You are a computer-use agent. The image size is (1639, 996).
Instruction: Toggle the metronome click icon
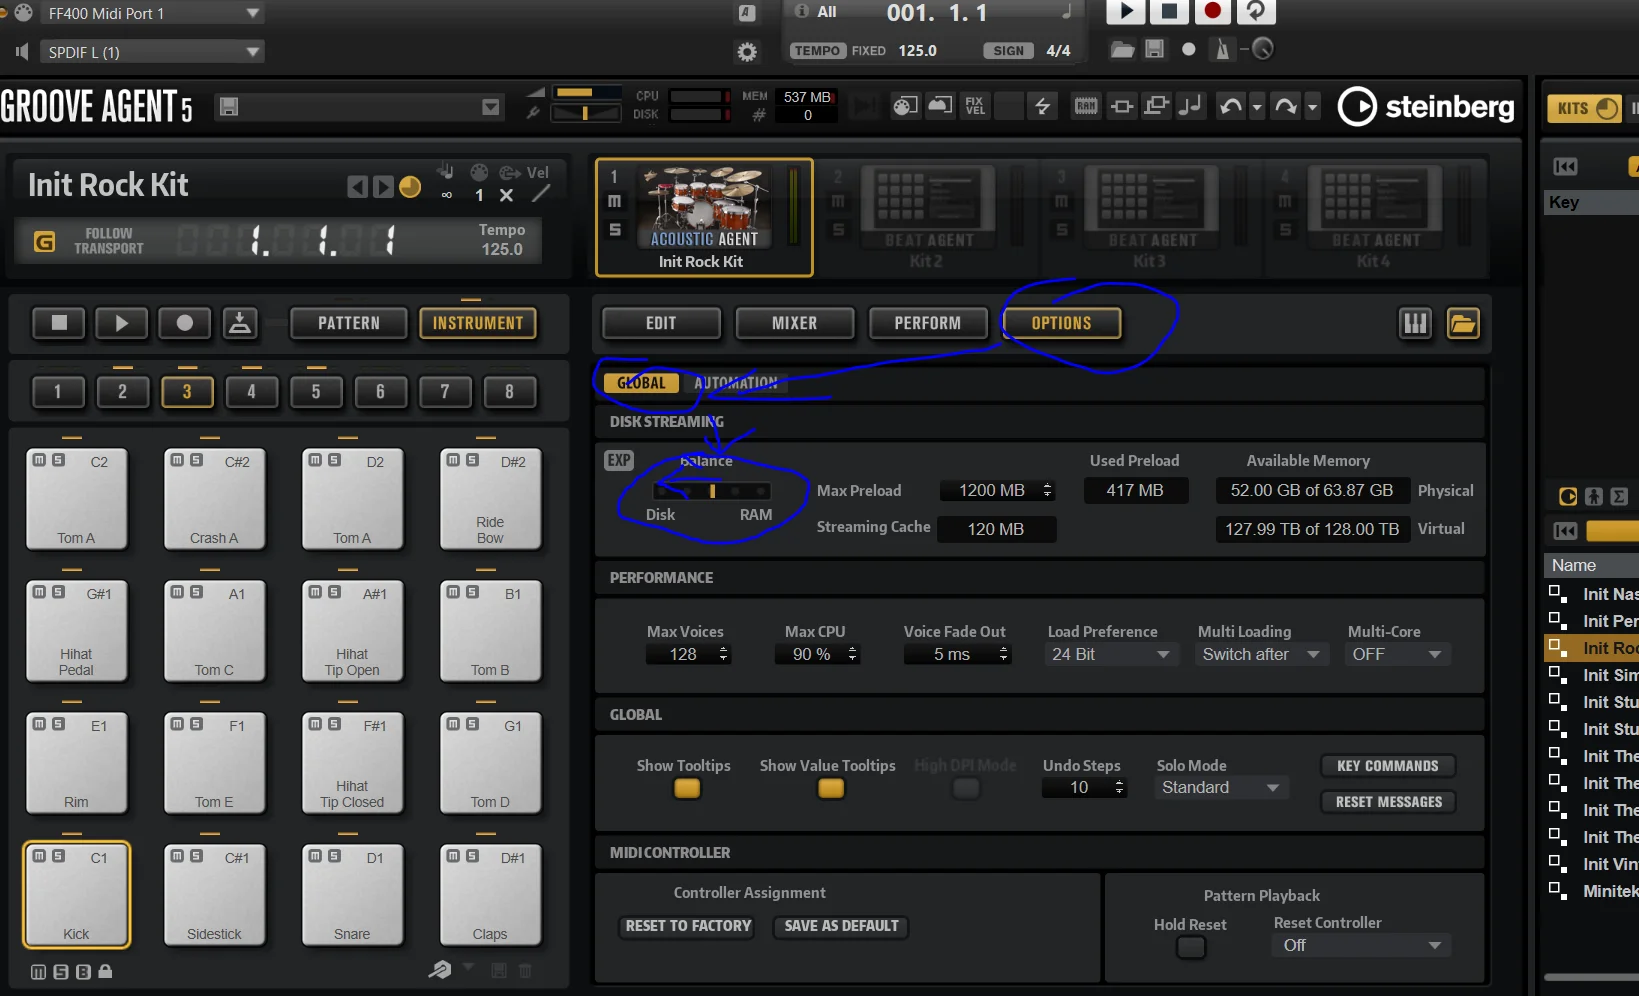pos(1222,49)
